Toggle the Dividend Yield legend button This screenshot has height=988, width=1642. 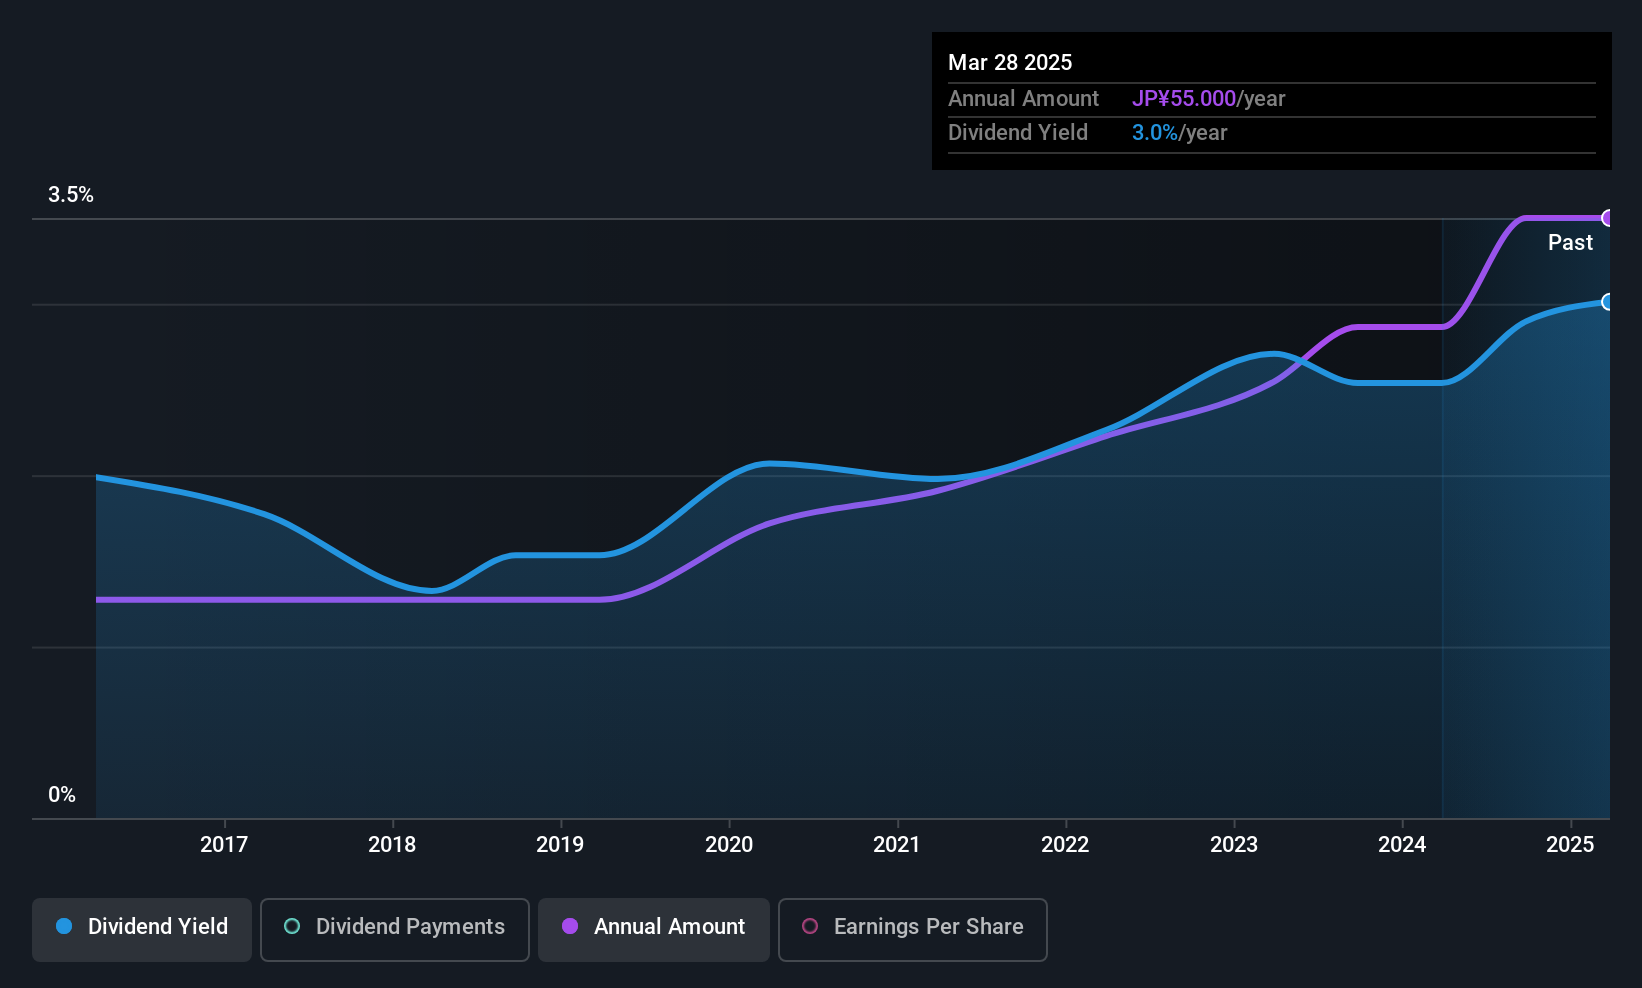click(x=142, y=927)
